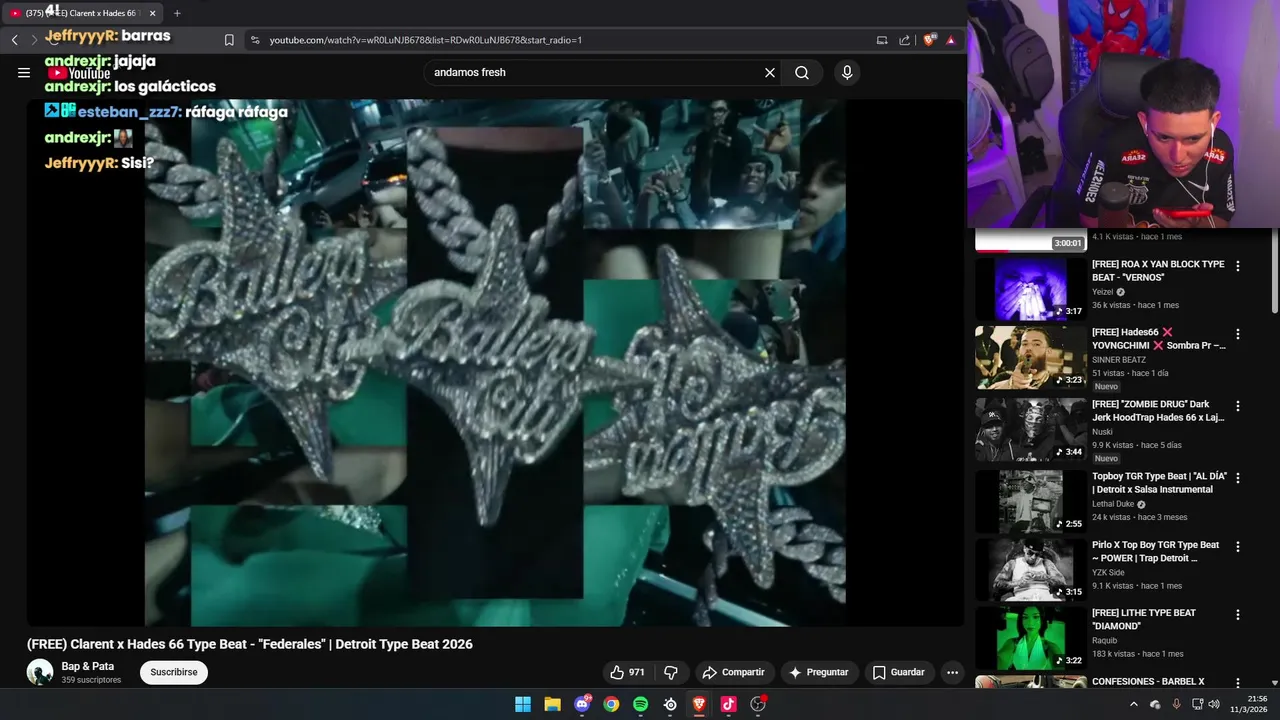Open volume control in system tray
This screenshot has height=720, width=1280.
1214,704
